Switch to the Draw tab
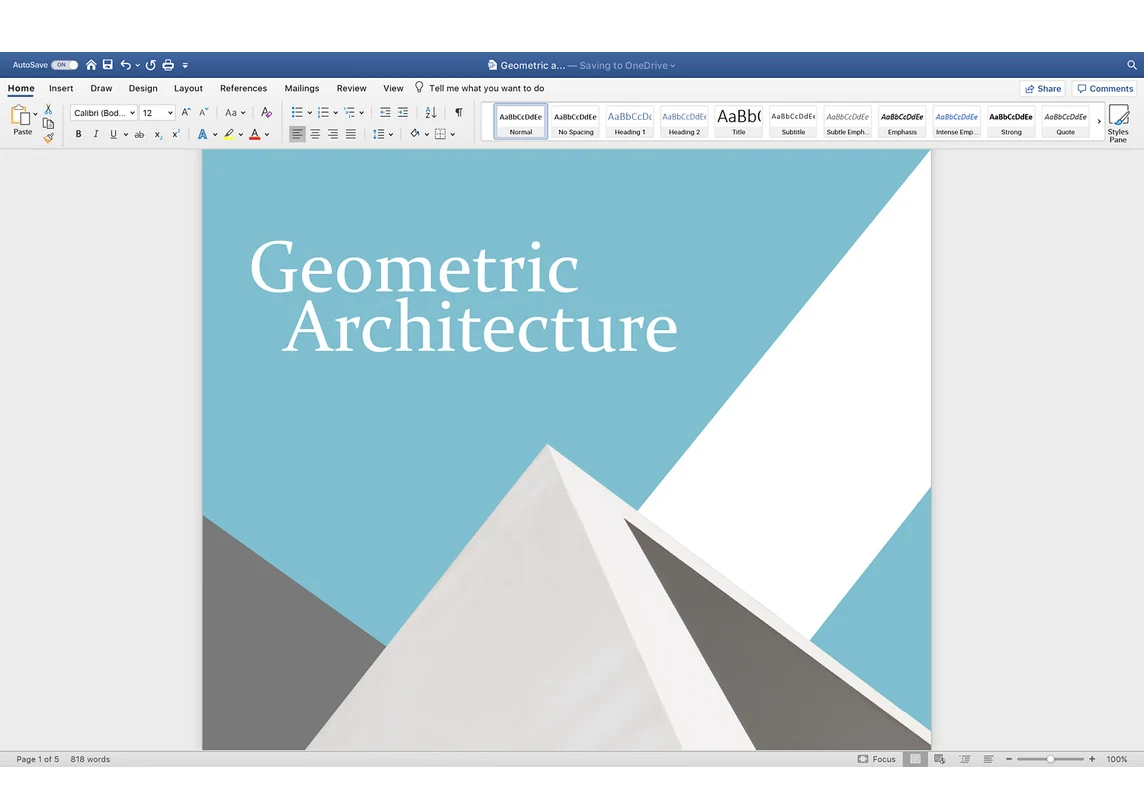This screenshot has height=812, width=1144. tap(101, 88)
